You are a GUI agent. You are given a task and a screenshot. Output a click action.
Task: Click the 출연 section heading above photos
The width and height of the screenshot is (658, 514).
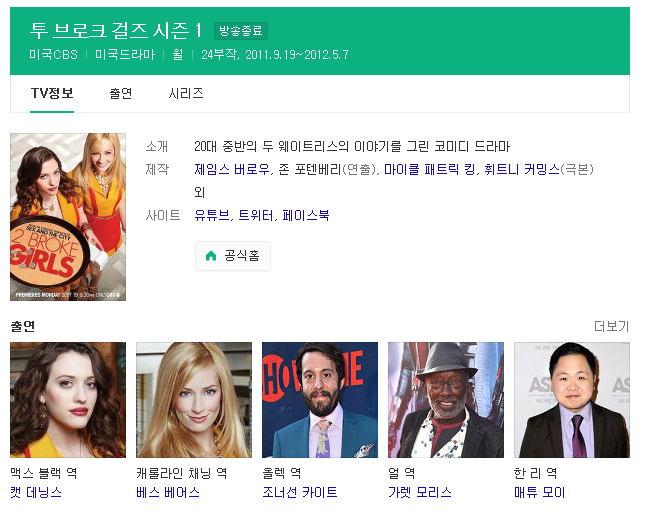23,326
